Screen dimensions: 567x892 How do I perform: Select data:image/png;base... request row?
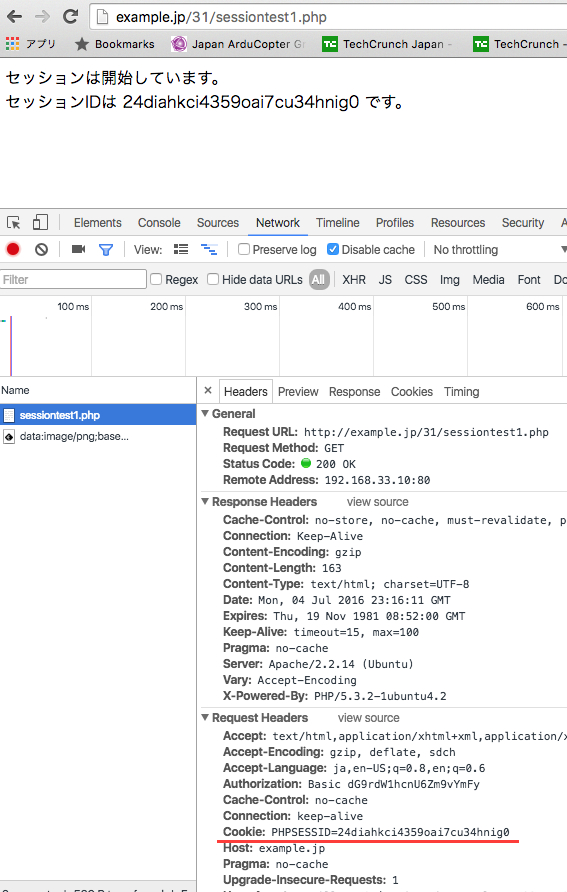(x=98, y=437)
